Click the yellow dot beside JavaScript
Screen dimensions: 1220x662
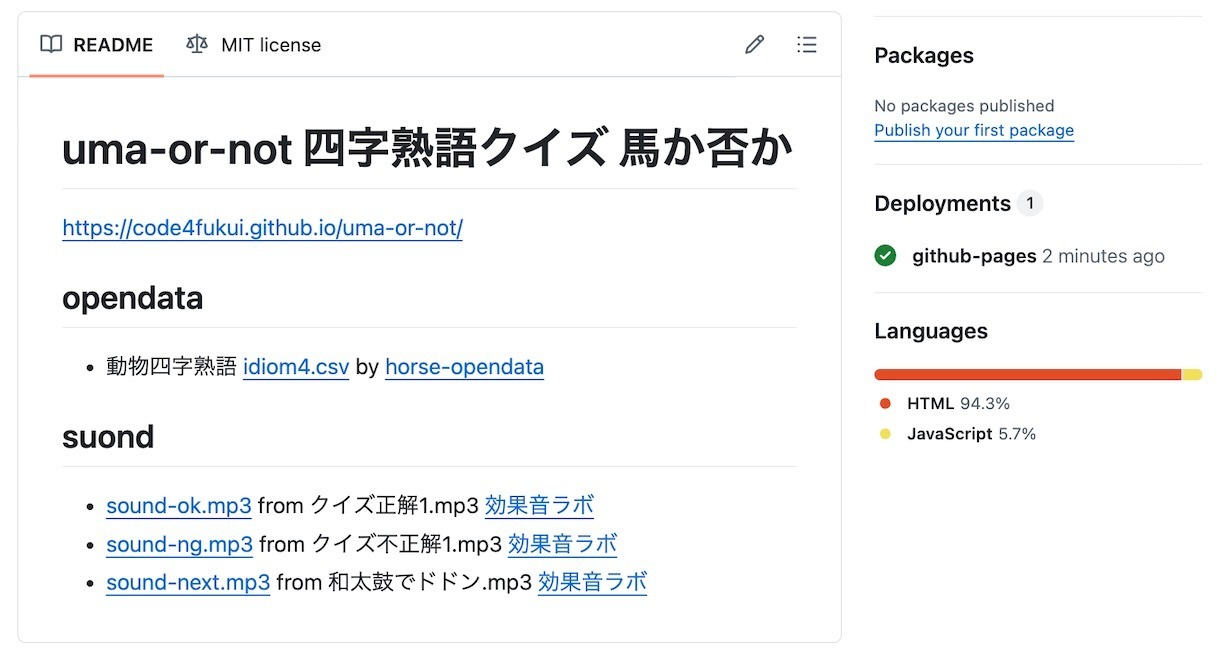point(885,434)
